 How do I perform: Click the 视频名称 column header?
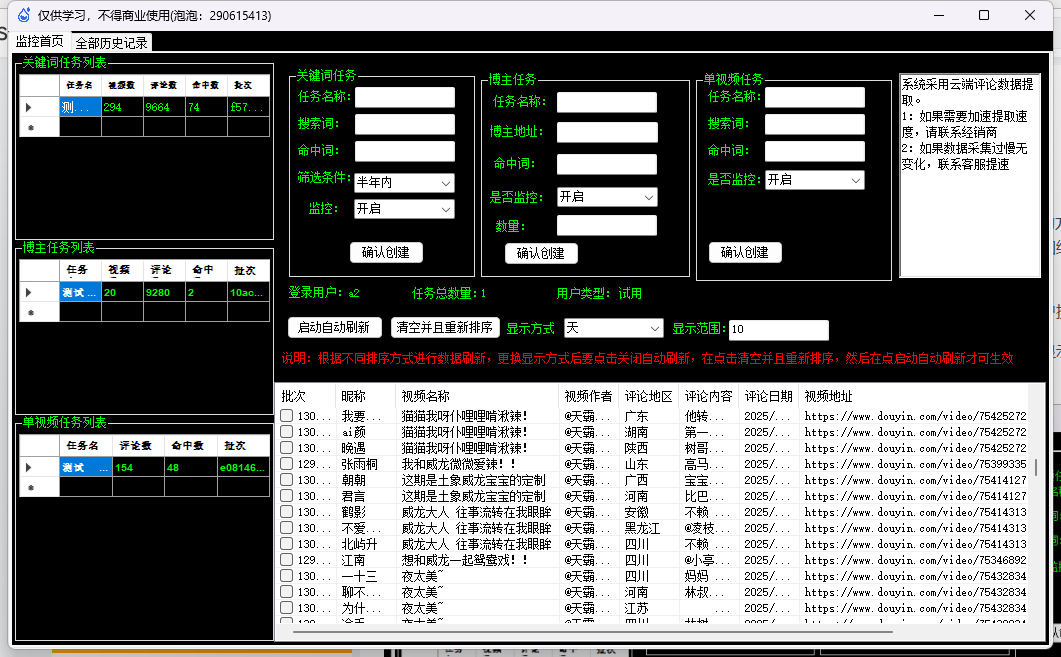(476, 397)
